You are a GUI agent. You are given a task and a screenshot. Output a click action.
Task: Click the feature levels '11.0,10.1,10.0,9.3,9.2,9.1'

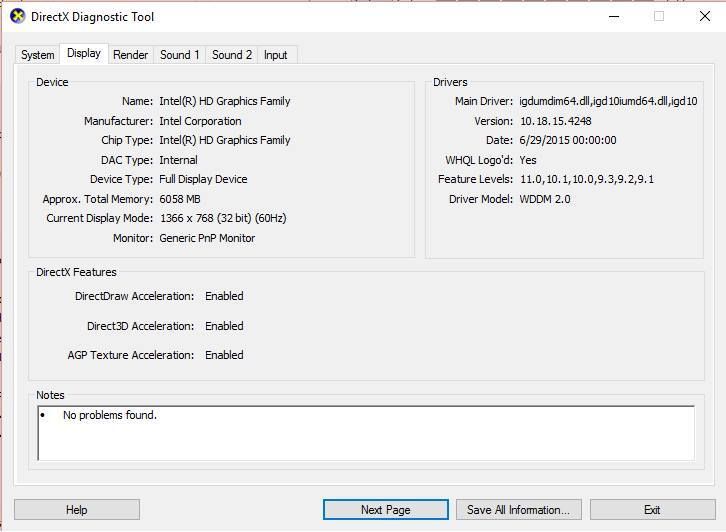coord(587,179)
